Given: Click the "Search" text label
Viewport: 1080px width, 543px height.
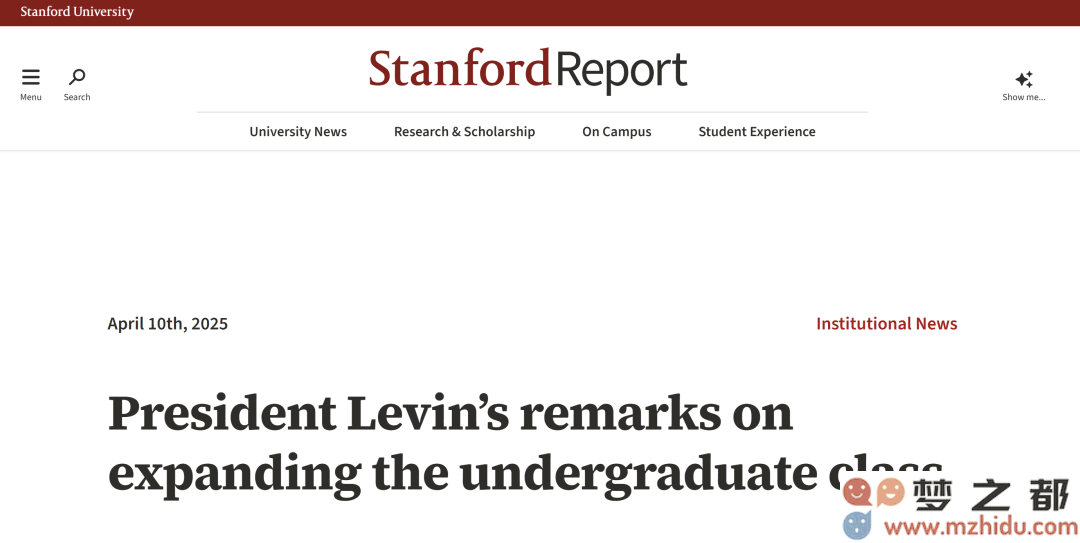Looking at the screenshot, I should pyautogui.click(x=77, y=97).
